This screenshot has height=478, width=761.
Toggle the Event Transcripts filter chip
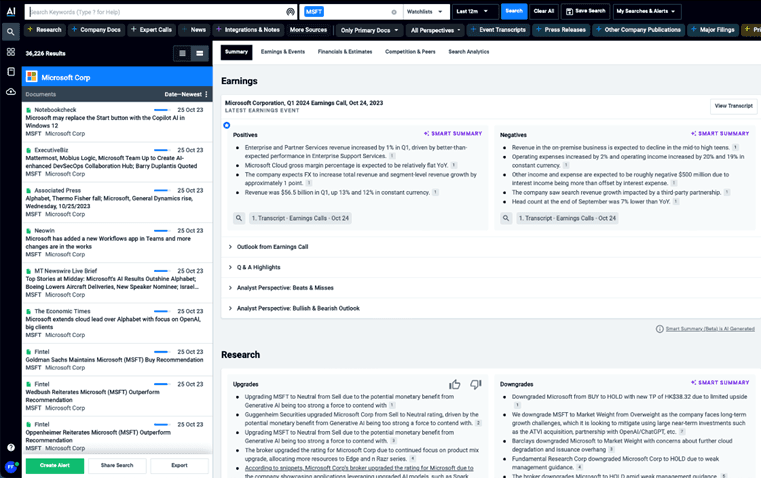498,30
